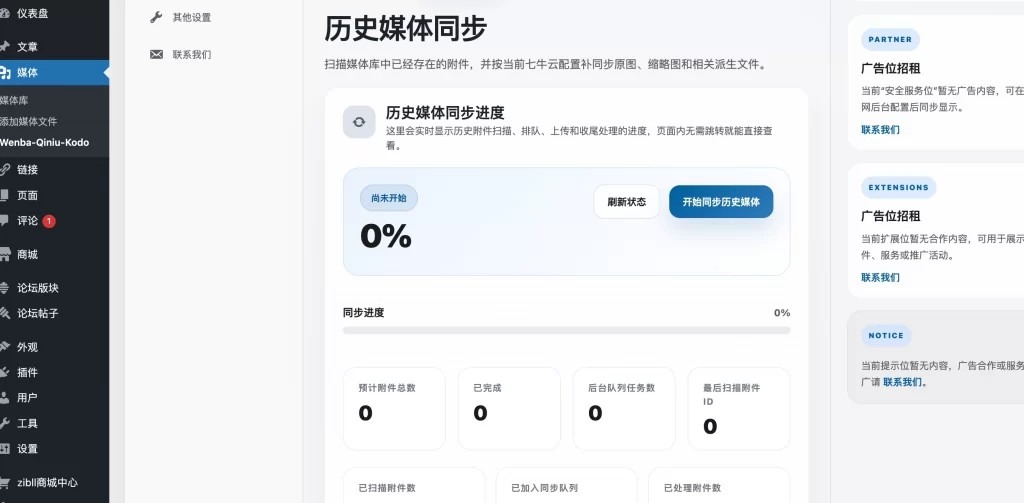Click the wrench icon beside 其他设置
This screenshot has height=503, width=1024.
click(156, 17)
